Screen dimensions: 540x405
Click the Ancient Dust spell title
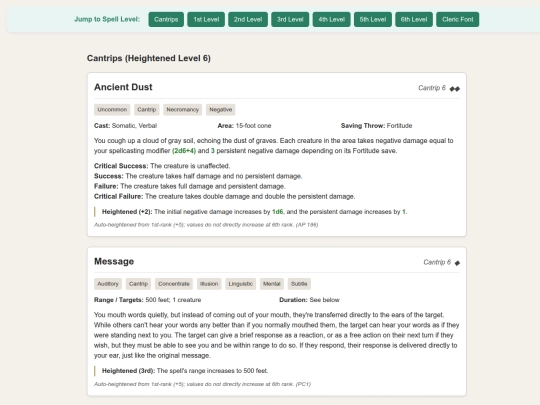tap(123, 87)
